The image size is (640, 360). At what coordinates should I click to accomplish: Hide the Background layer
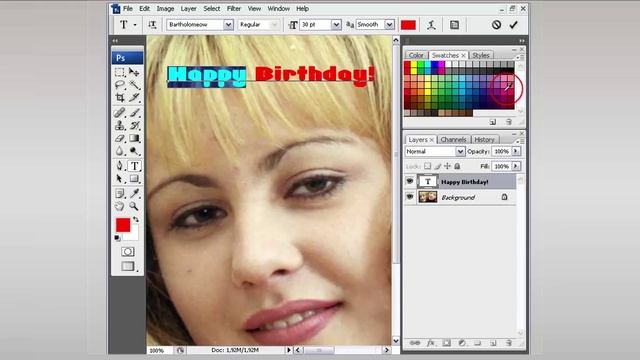410,197
